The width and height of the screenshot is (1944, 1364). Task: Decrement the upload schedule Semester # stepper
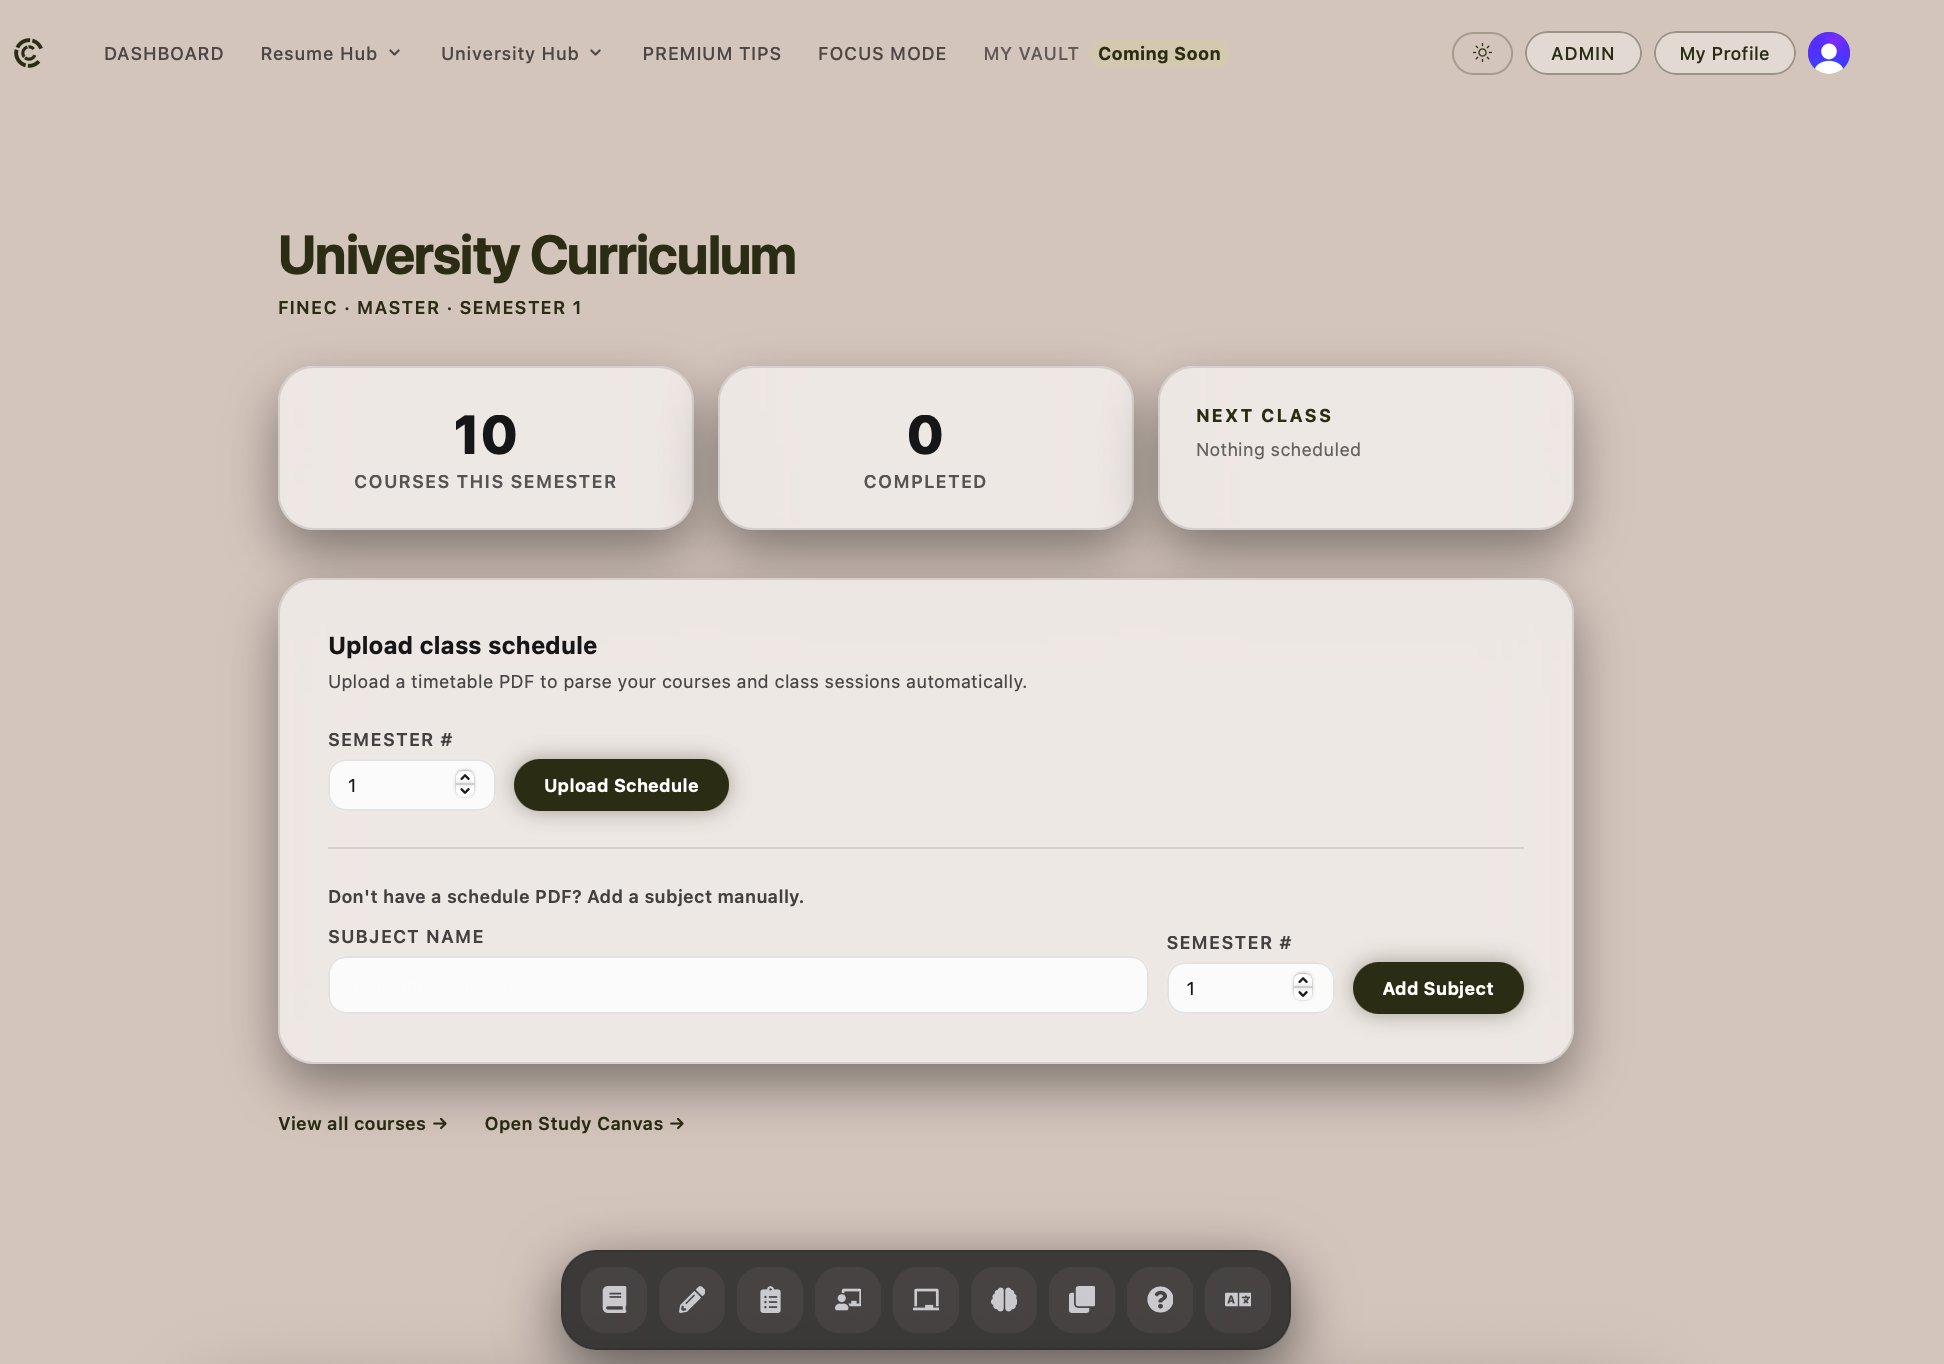pos(465,791)
